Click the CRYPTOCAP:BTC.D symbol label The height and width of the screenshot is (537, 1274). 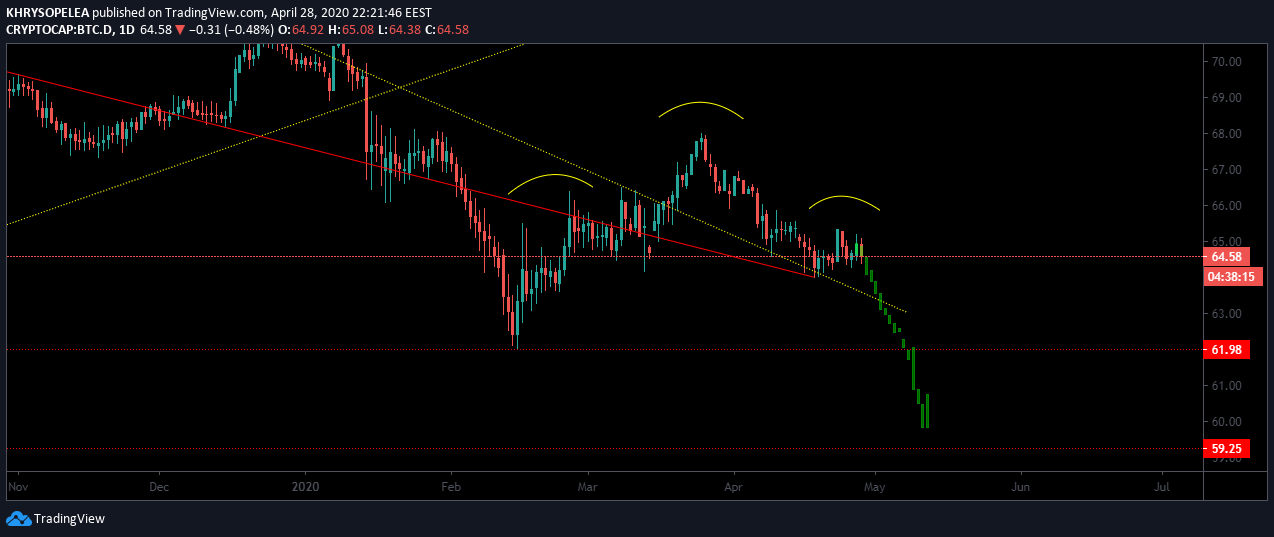point(57,30)
